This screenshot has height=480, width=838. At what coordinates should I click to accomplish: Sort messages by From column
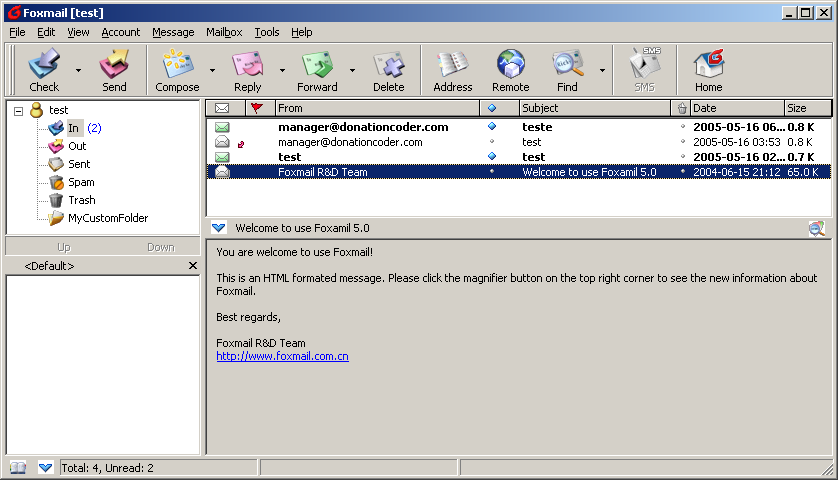click(377, 108)
